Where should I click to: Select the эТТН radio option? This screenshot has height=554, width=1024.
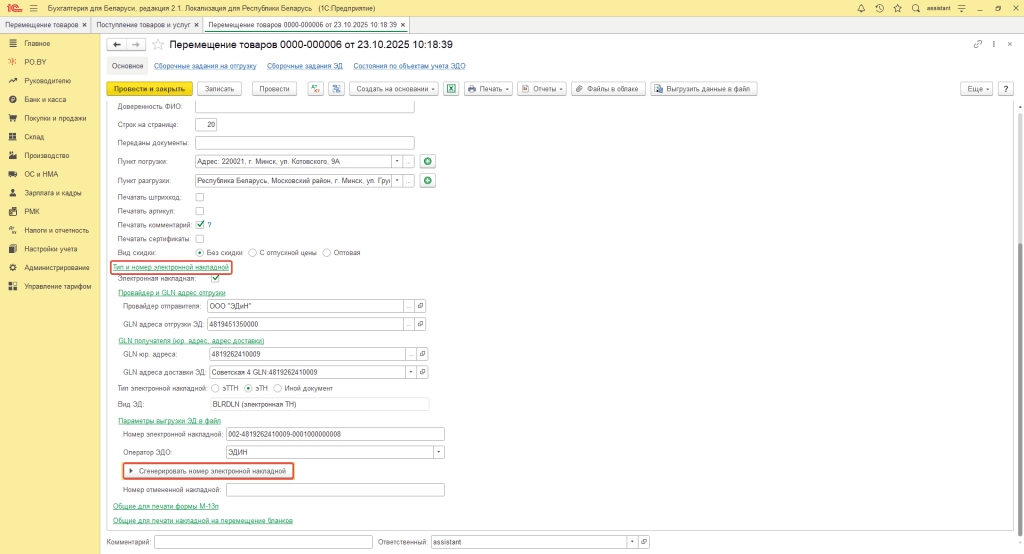pos(215,388)
